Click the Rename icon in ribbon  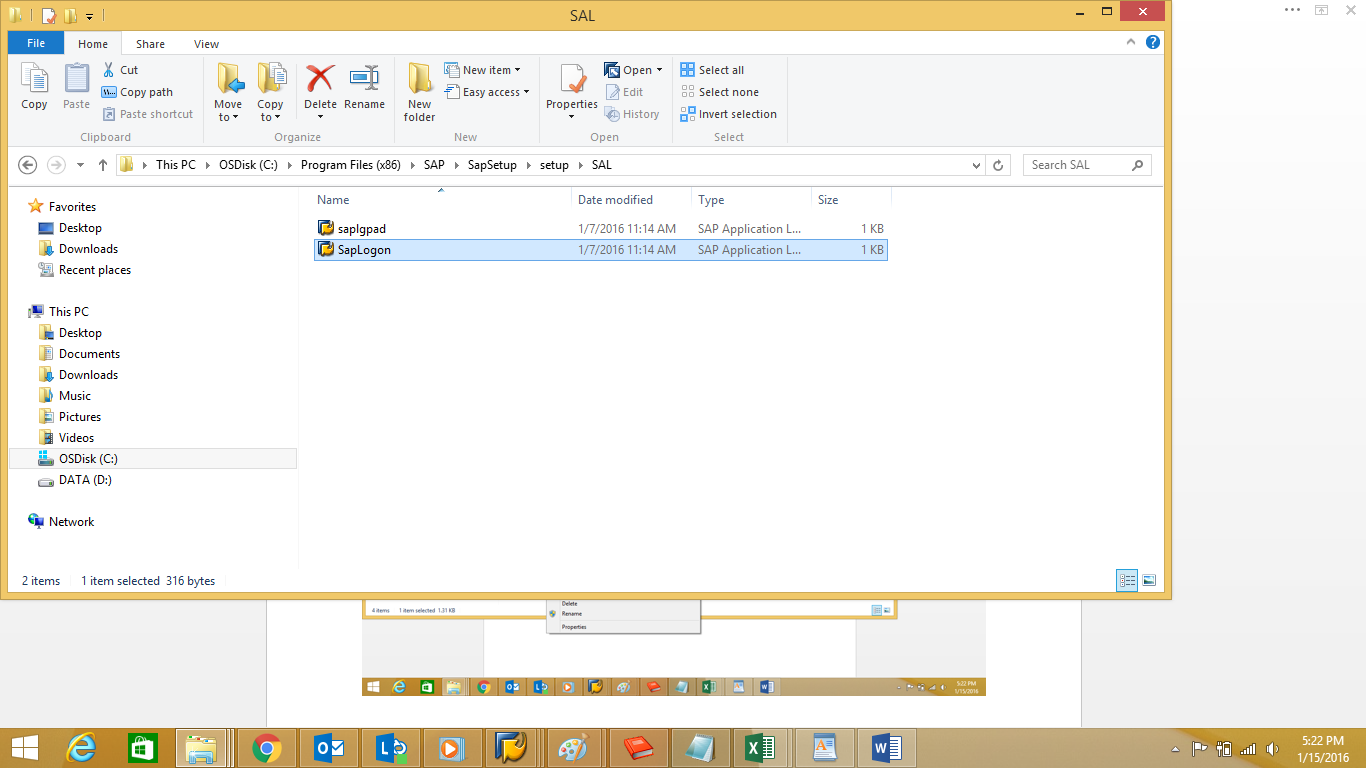click(364, 80)
